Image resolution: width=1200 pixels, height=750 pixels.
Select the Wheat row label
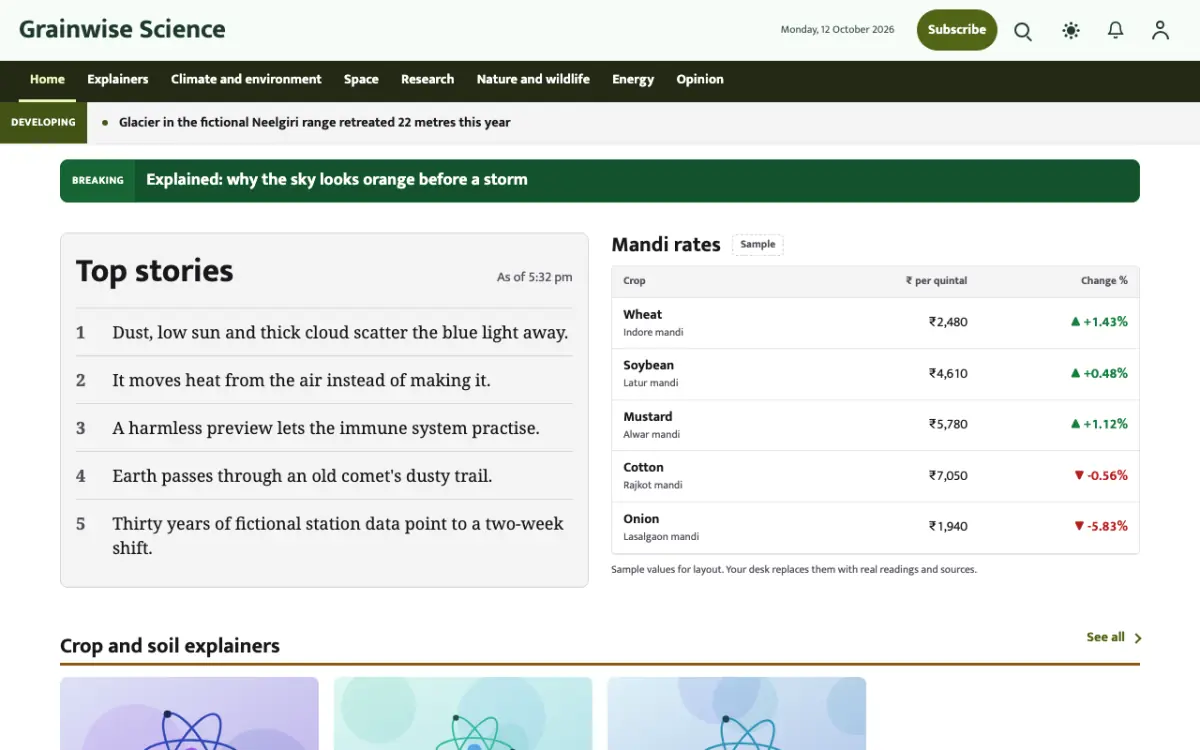(x=642, y=314)
